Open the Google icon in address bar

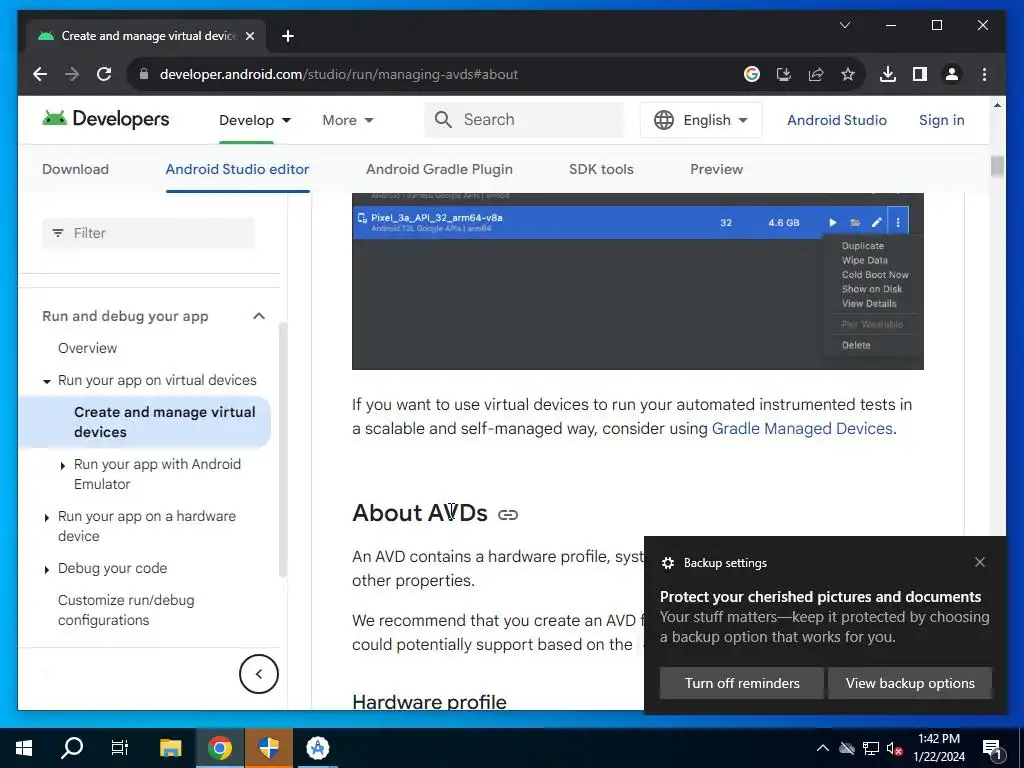tap(752, 74)
